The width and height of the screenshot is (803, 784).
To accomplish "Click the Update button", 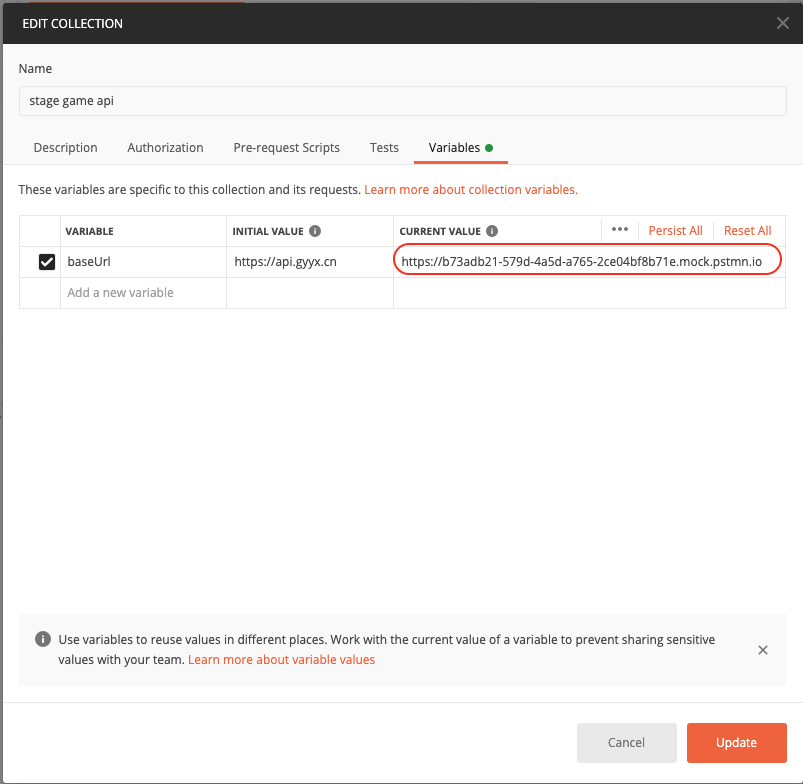I will click(x=736, y=743).
